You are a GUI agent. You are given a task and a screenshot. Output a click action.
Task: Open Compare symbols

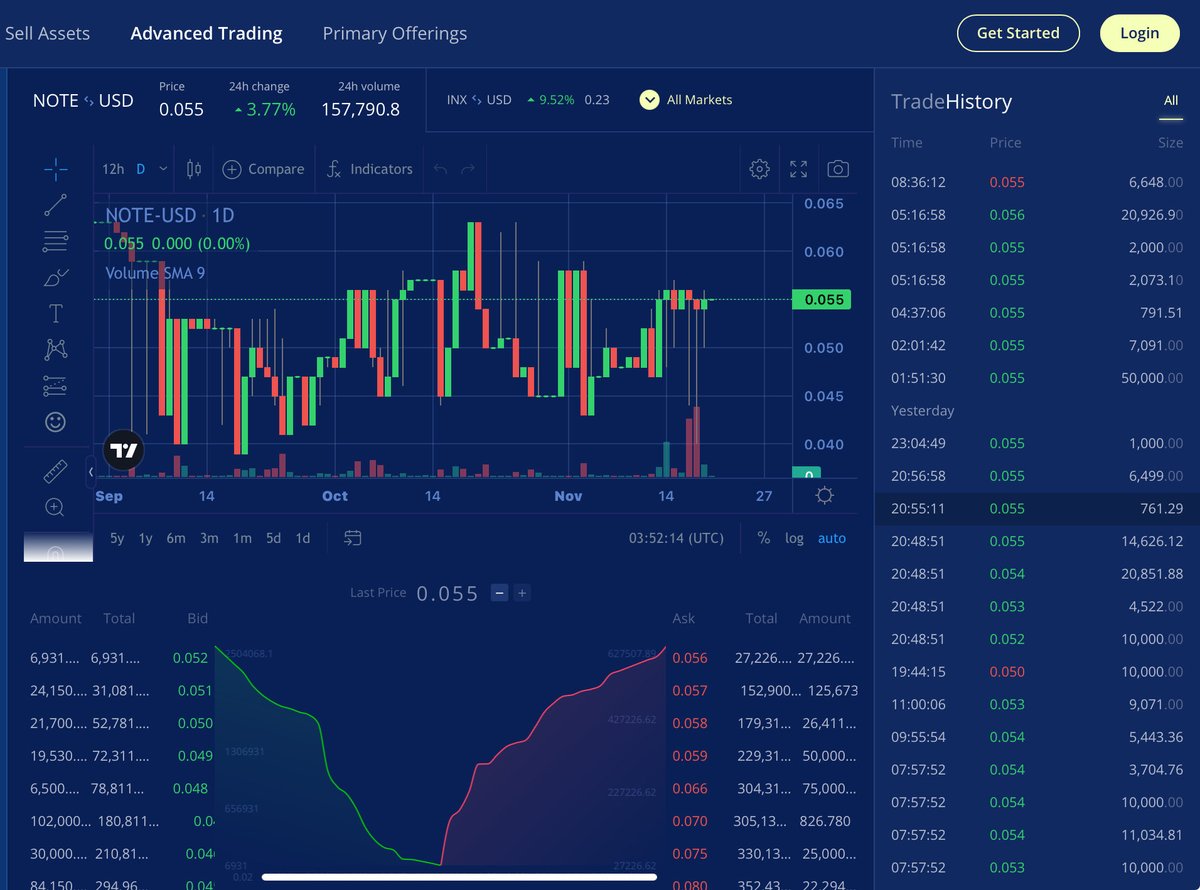click(x=263, y=169)
